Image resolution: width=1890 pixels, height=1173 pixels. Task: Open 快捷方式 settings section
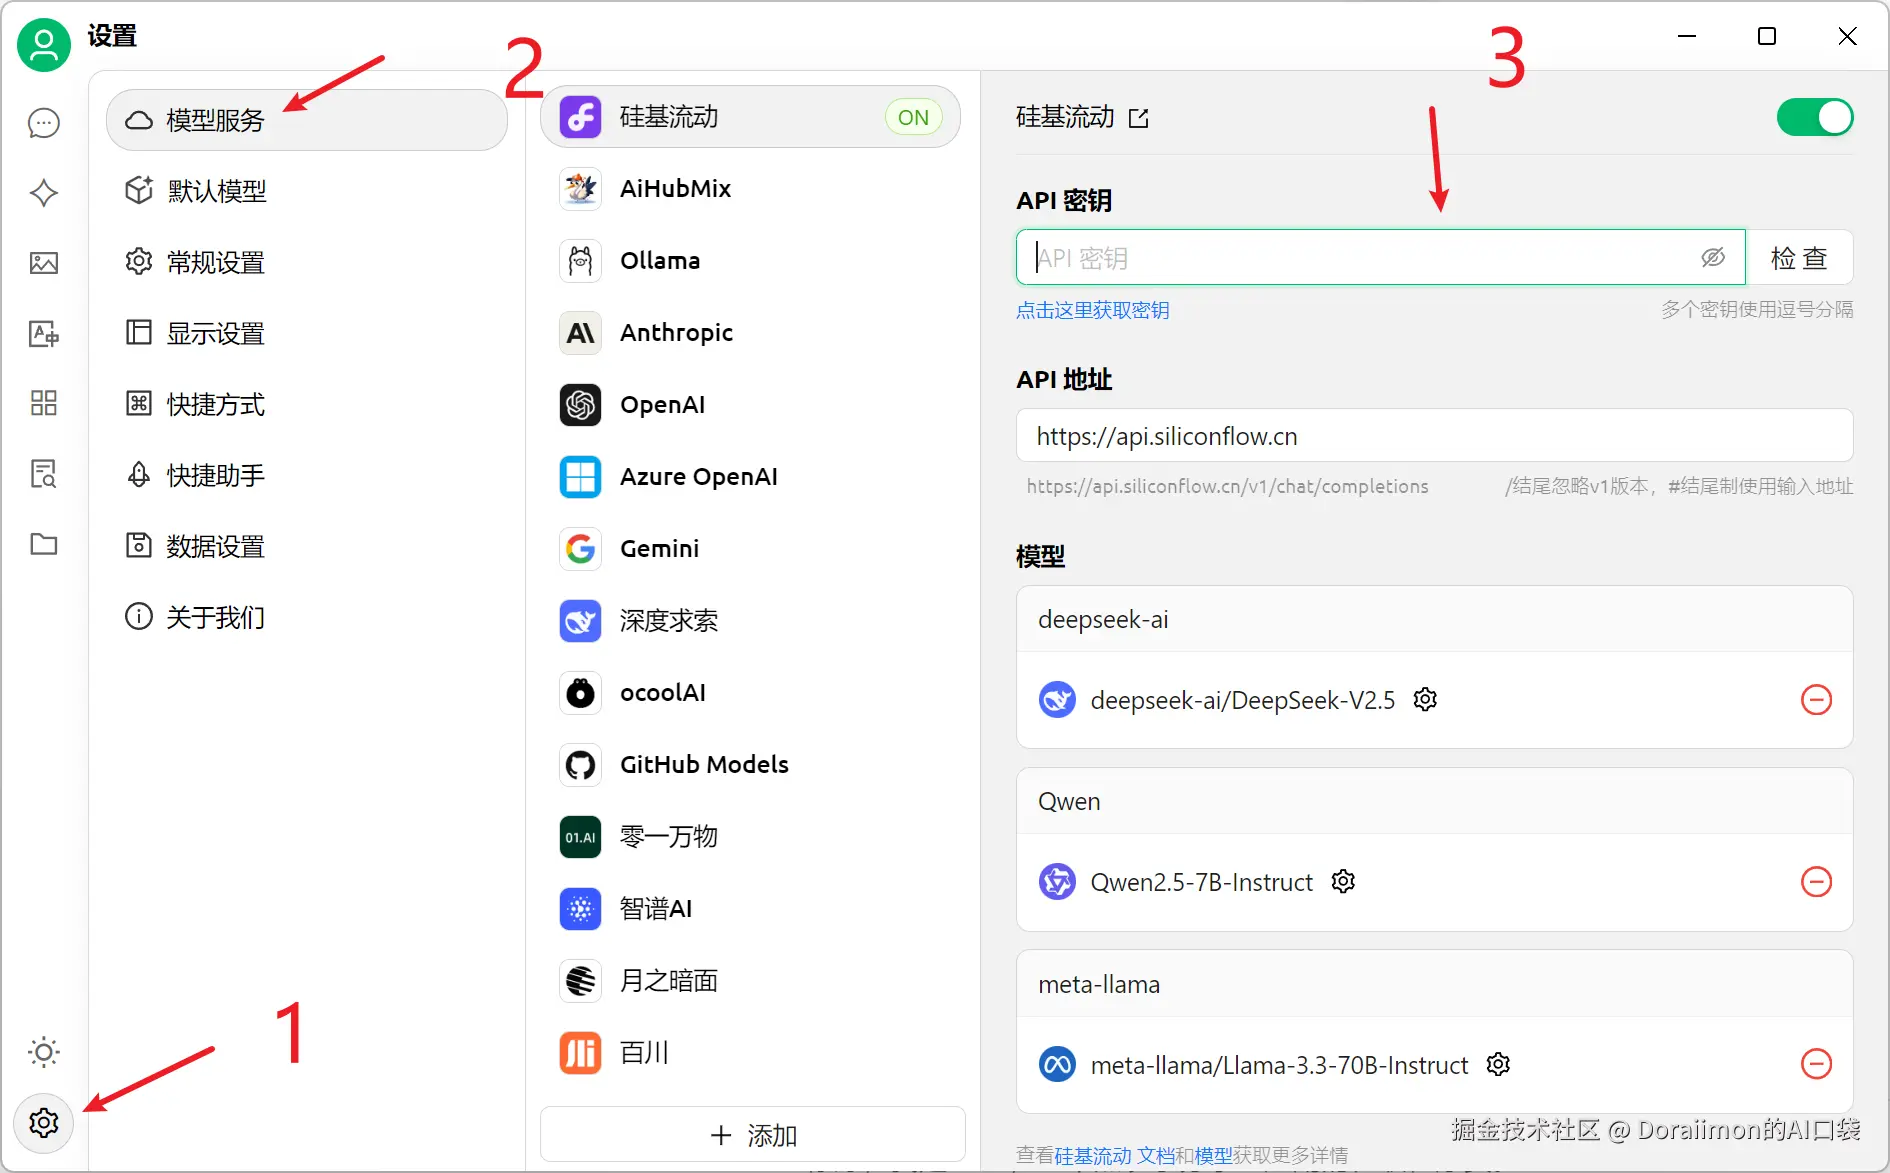(307, 404)
